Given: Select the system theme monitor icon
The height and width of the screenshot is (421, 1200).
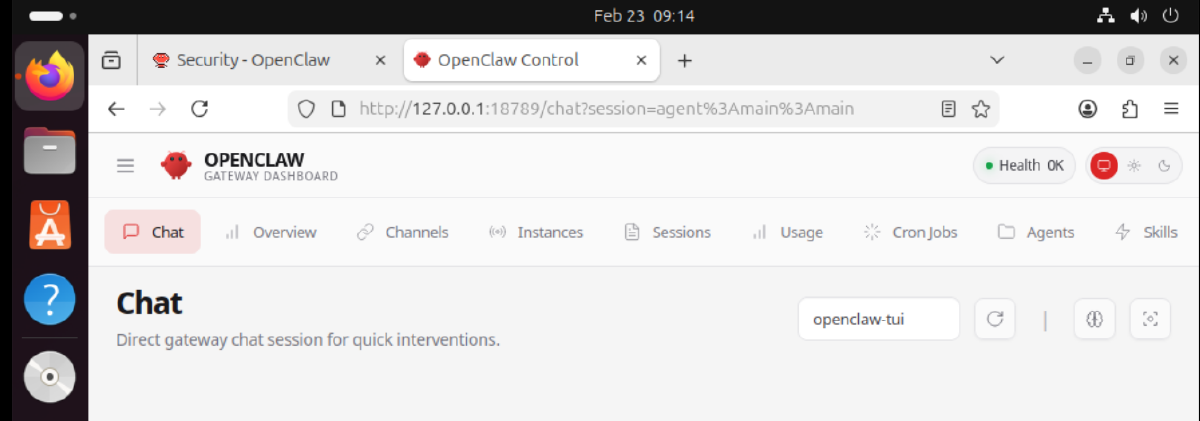Looking at the screenshot, I should [x=1104, y=165].
